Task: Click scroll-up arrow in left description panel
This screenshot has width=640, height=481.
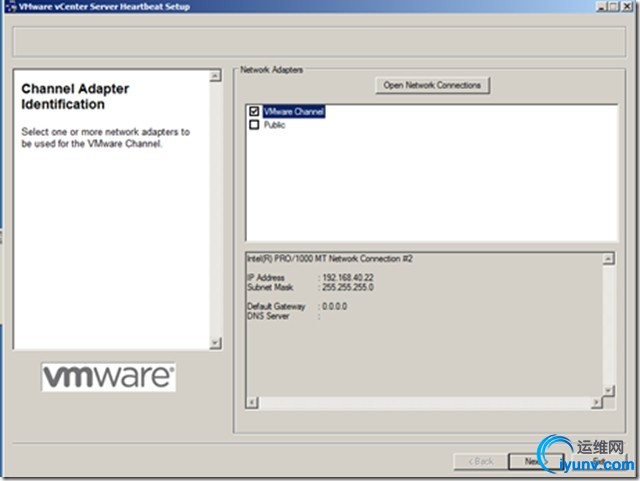Action: 216,76
